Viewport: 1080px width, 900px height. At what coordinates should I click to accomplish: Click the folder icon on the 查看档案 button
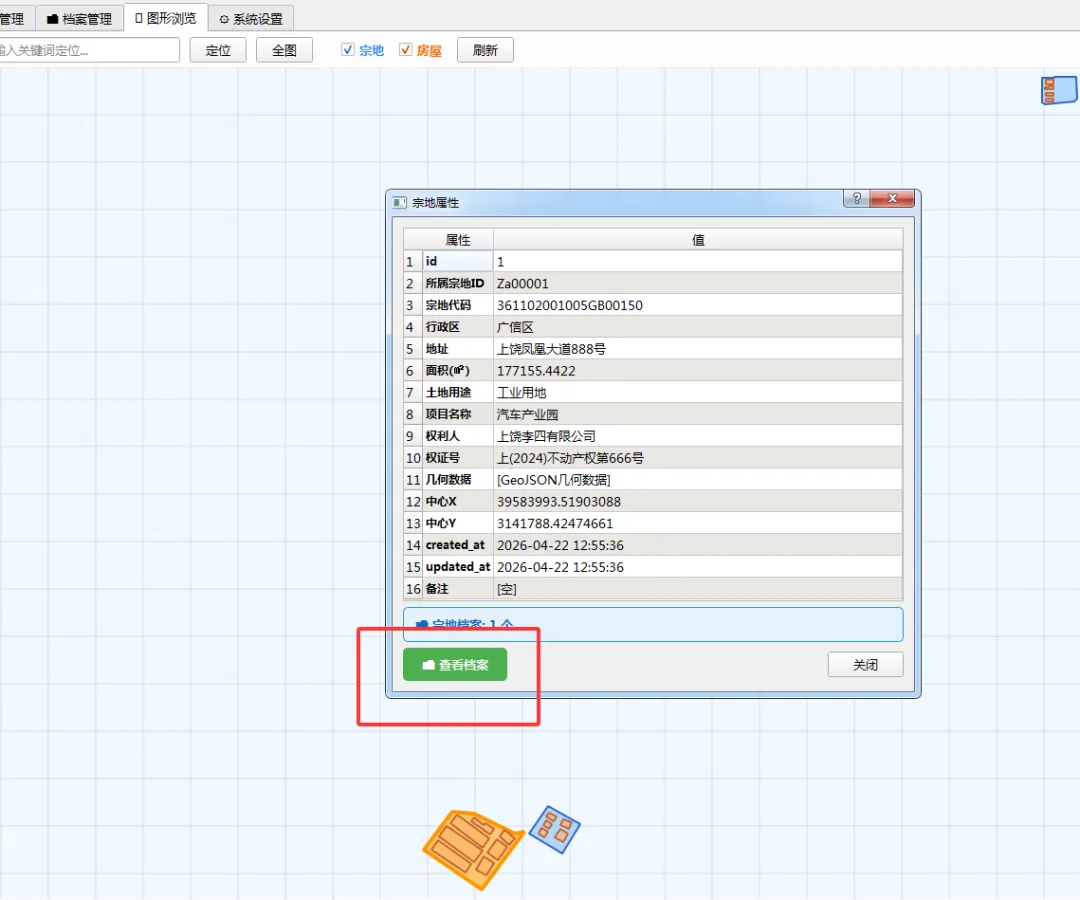point(428,665)
